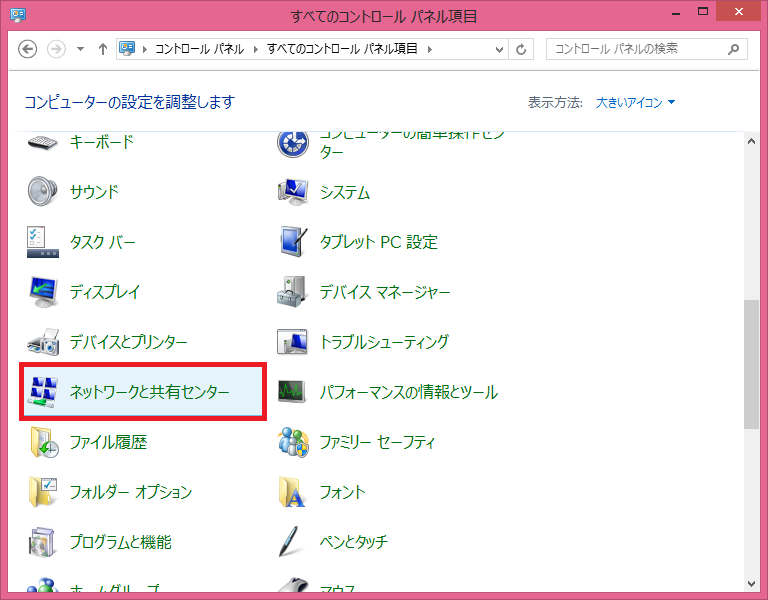Open Programs and Features (プログラムと機能) icon
This screenshot has width=768, height=600.
click(x=43, y=542)
